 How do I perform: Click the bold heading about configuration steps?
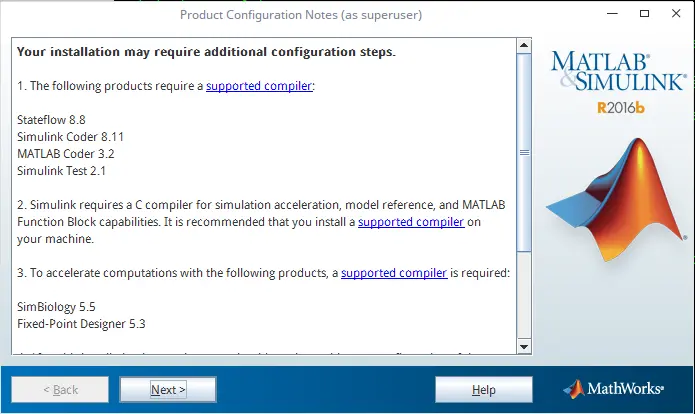[206, 52]
